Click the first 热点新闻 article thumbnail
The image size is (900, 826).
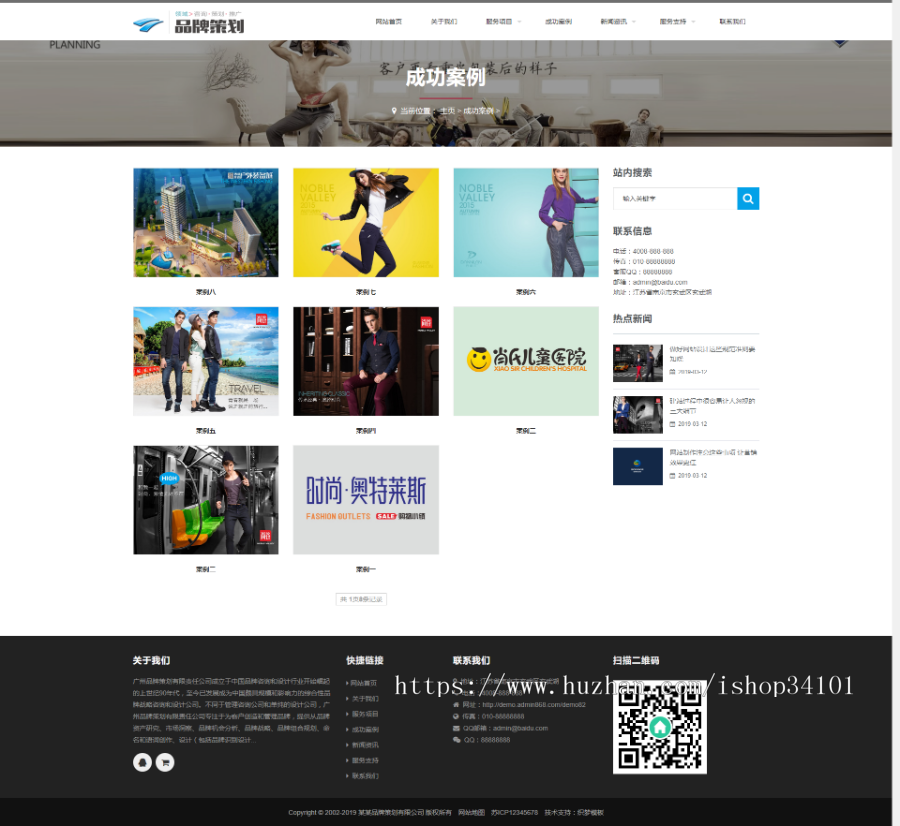638,362
